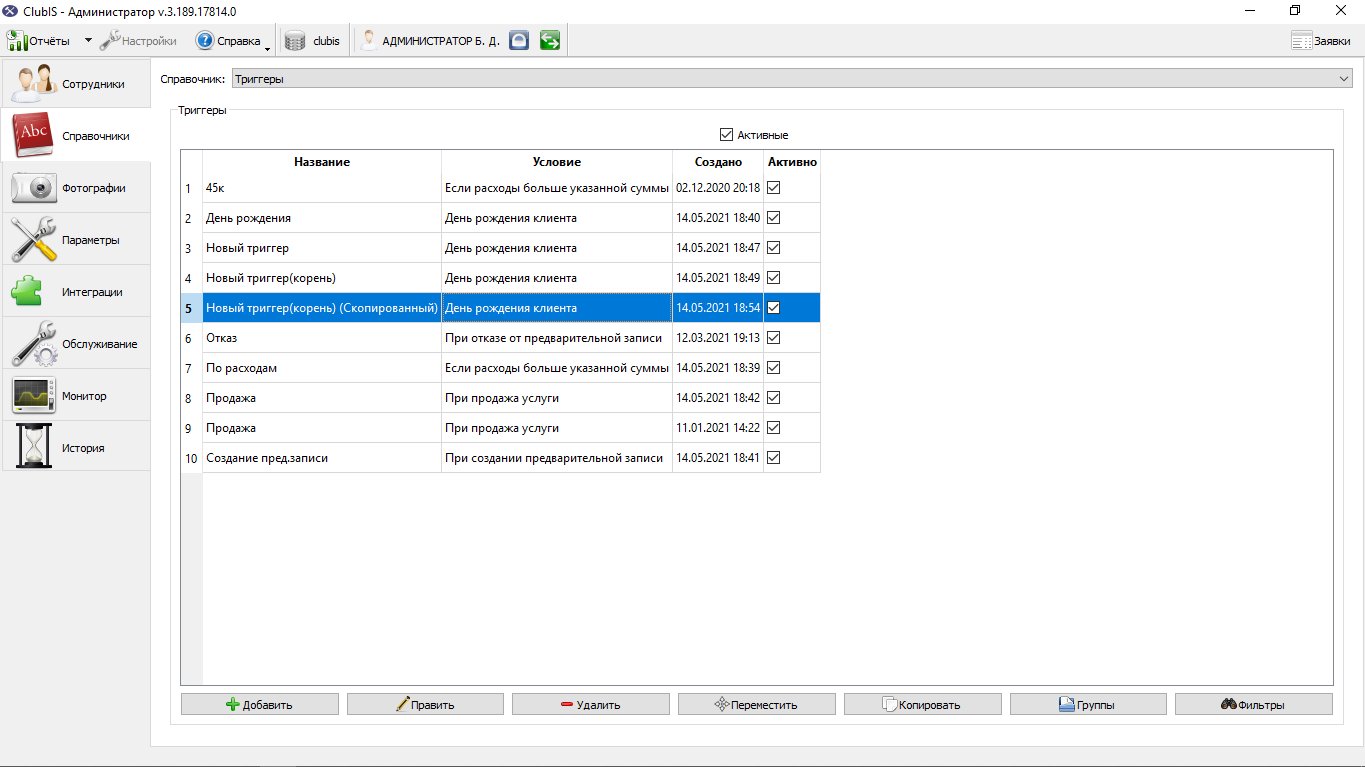
Task: Open the История hourglass icon
Action: [x=33, y=448]
